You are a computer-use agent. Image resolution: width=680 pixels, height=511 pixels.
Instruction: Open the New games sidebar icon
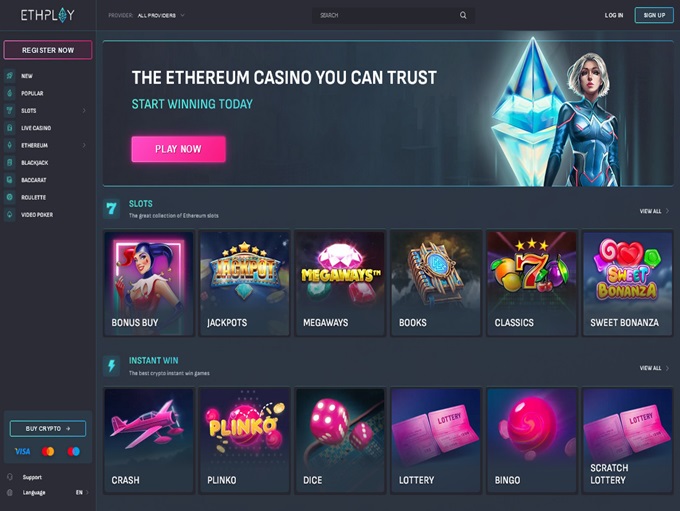10,75
